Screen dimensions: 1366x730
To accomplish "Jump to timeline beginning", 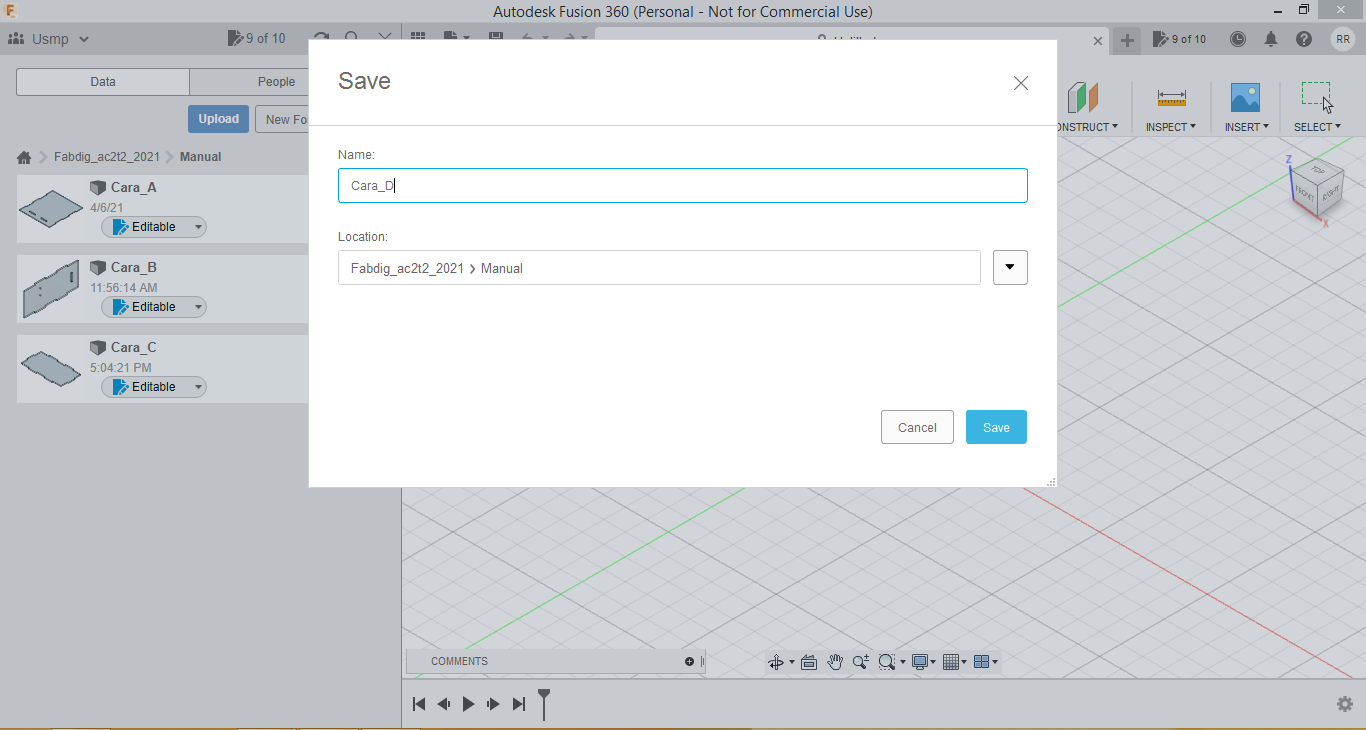I will [419, 704].
